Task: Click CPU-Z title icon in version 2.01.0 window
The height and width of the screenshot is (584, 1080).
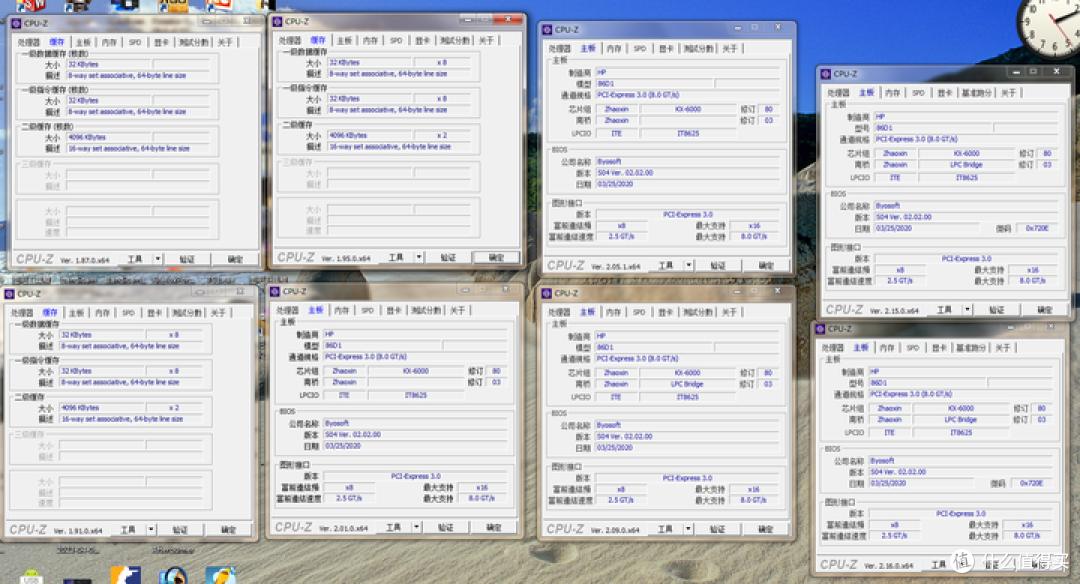Action: [275, 291]
